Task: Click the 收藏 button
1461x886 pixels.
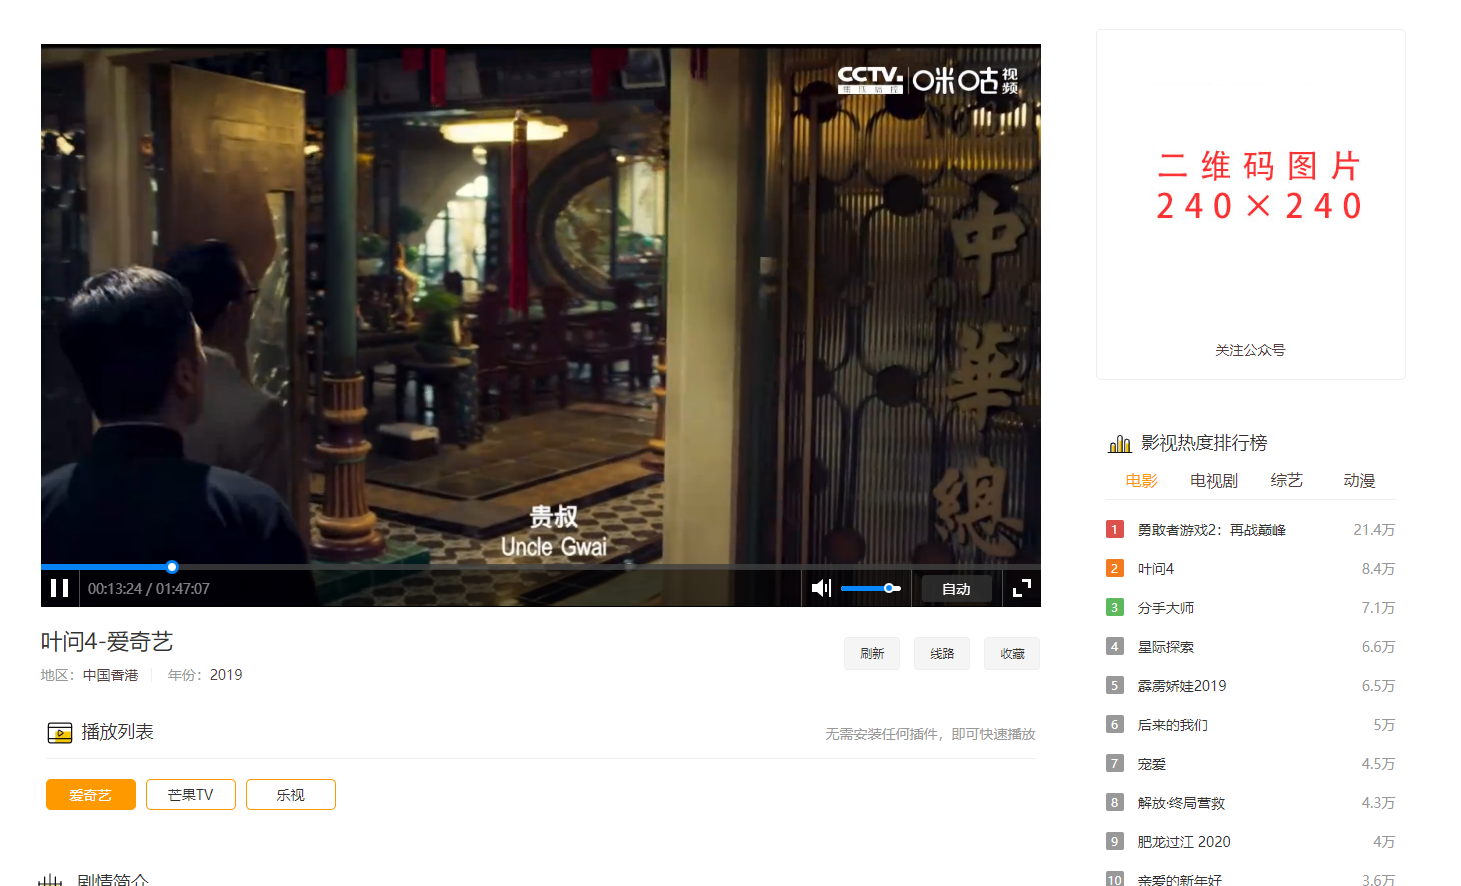Action: [x=1012, y=653]
